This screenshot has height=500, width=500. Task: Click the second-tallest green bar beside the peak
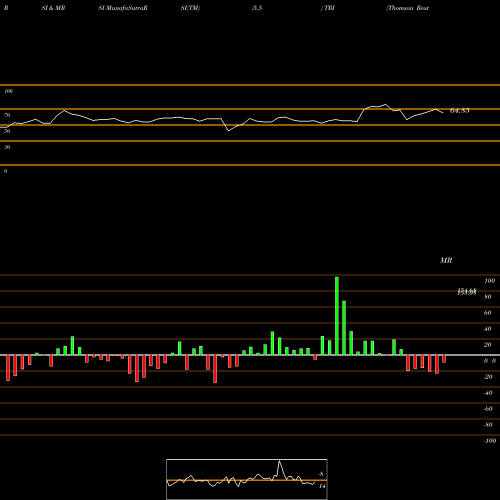click(344, 328)
